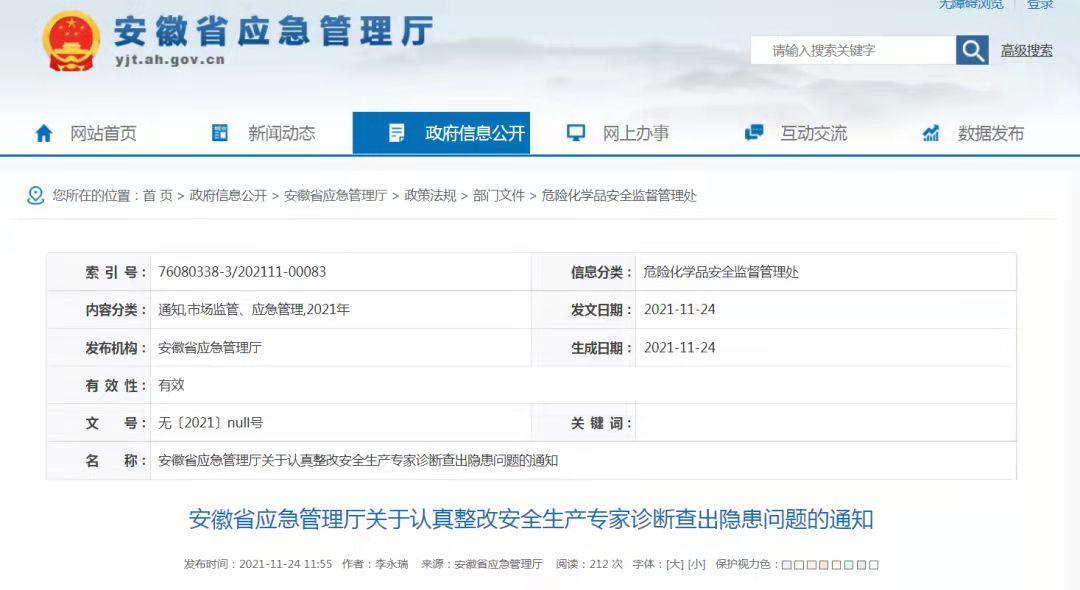
Task: Switch font size to [小]
Action: point(696,564)
